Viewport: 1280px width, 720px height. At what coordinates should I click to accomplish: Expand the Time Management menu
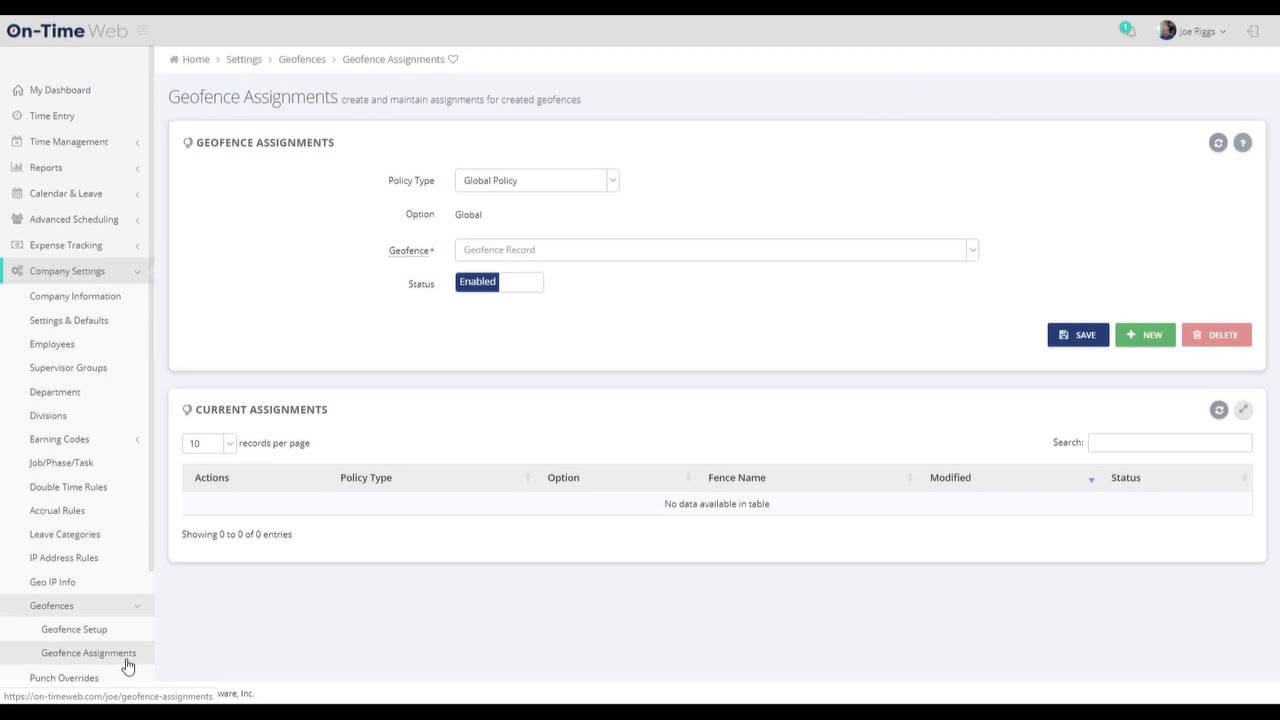[76, 142]
